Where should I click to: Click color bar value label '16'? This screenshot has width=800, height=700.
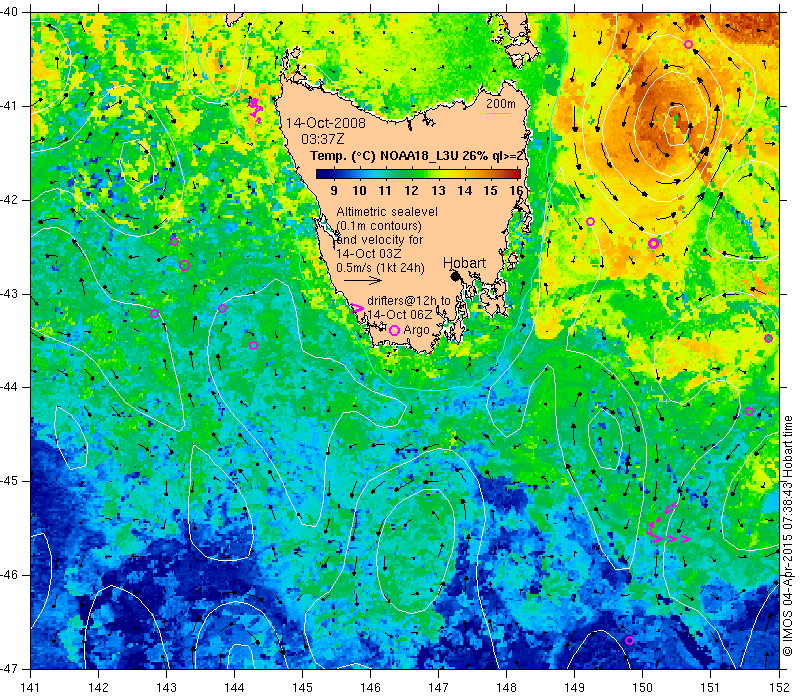(517, 191)
